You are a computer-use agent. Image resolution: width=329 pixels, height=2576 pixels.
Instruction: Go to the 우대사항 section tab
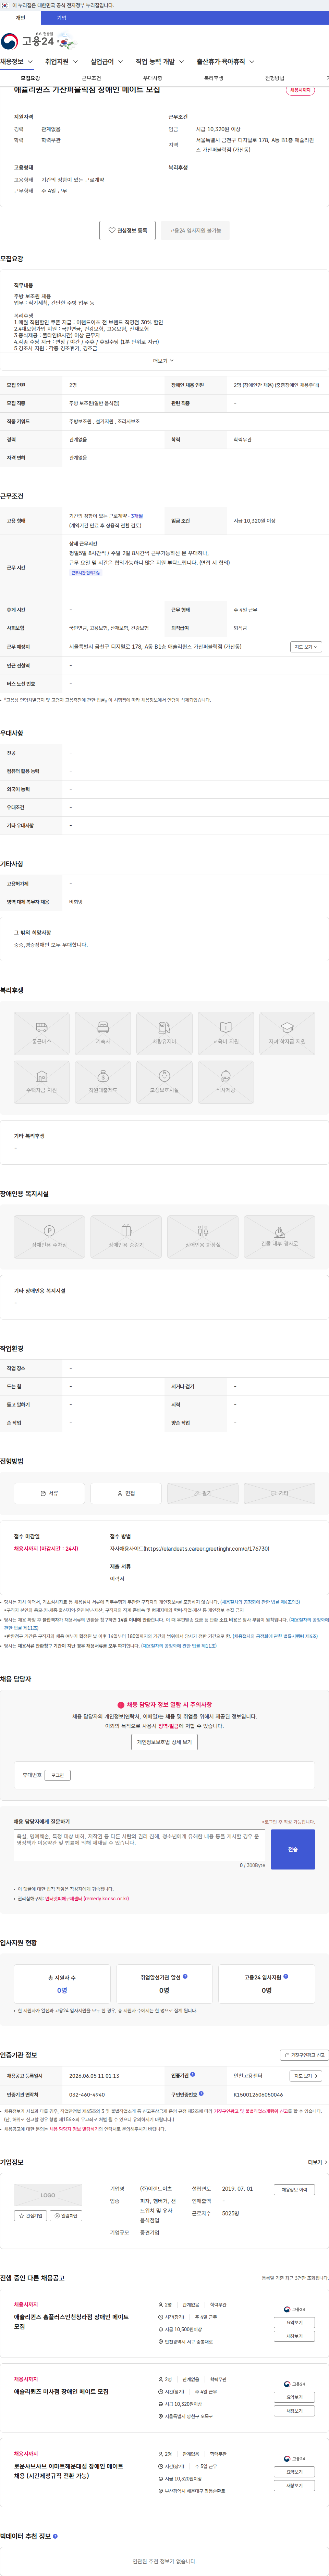(x=152, y=78)
